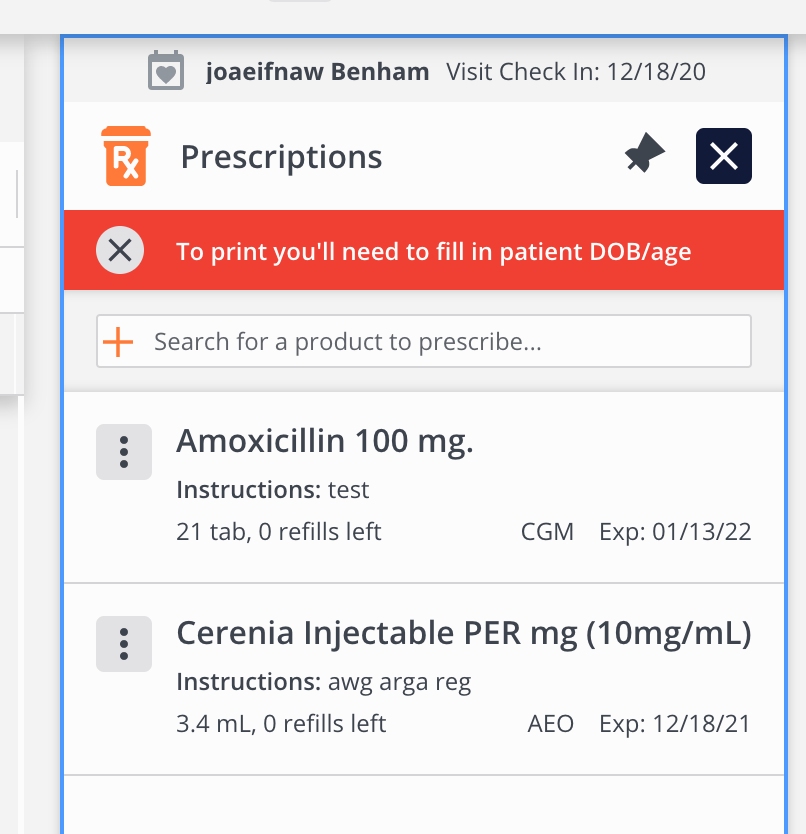806x834 pixels.
Task: Click the orange plus icon in search
Action: click(x=119, y=342)
